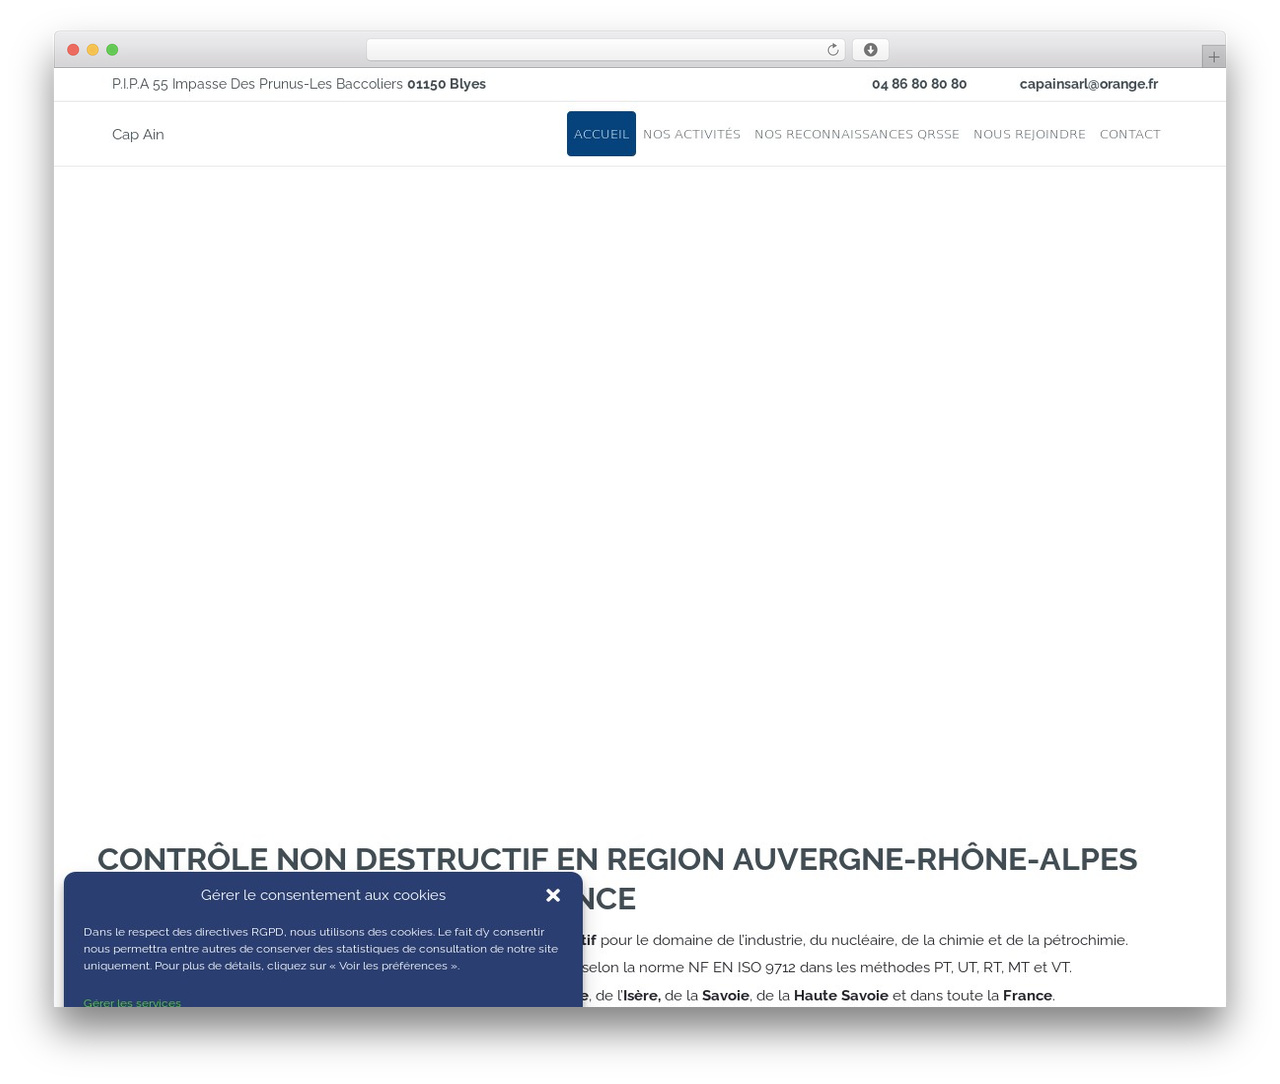Dismiss the cookie consent banner with X
1280x1084 pixels.
pyautogui.click(x=553, y=895)
